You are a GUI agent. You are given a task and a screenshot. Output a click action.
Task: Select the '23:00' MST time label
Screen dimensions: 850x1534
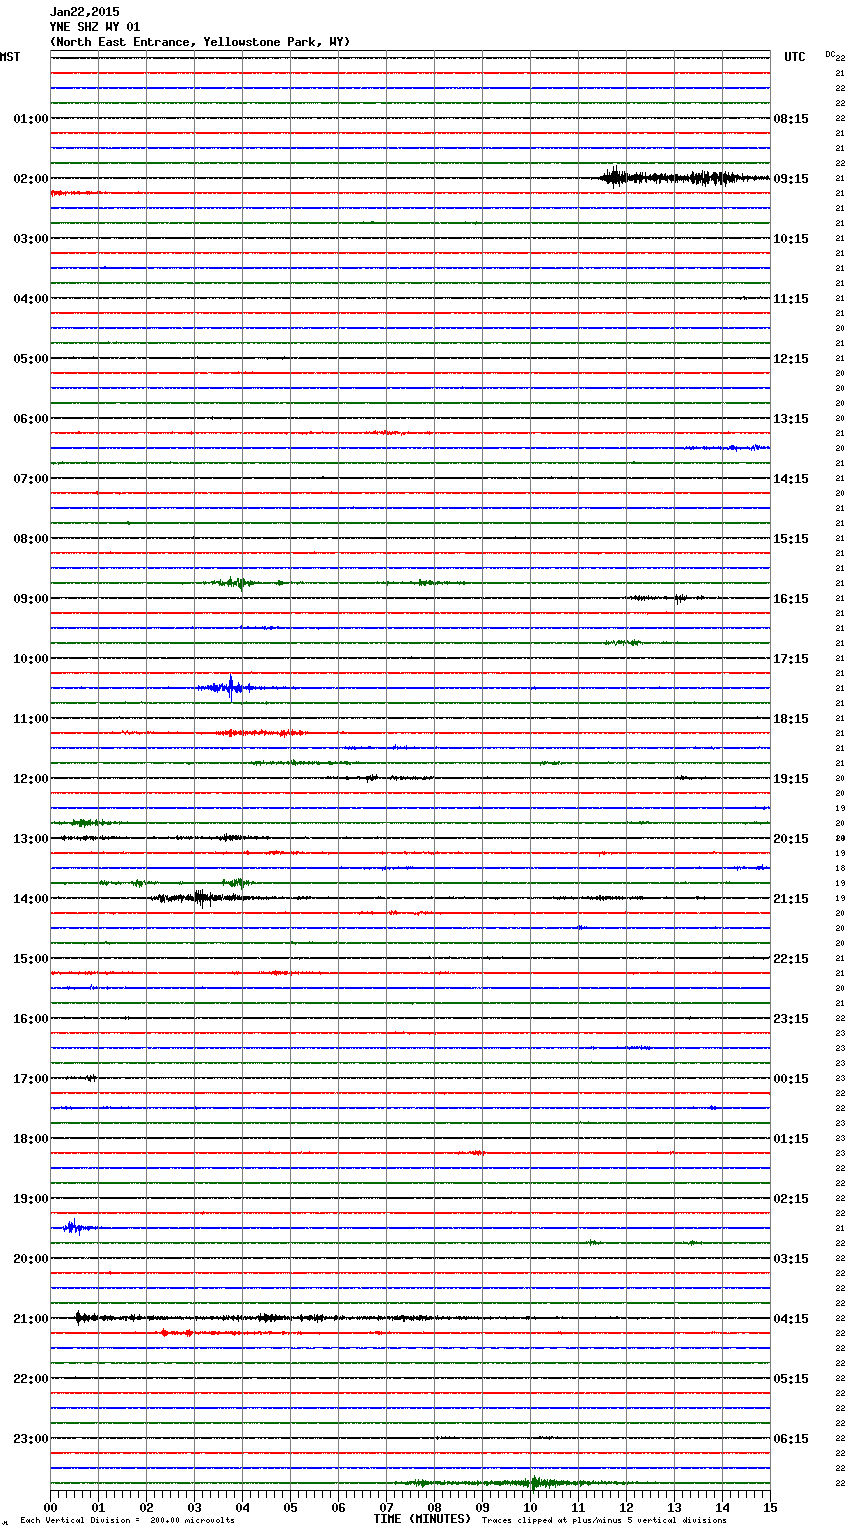click(x=31, y=1439)
